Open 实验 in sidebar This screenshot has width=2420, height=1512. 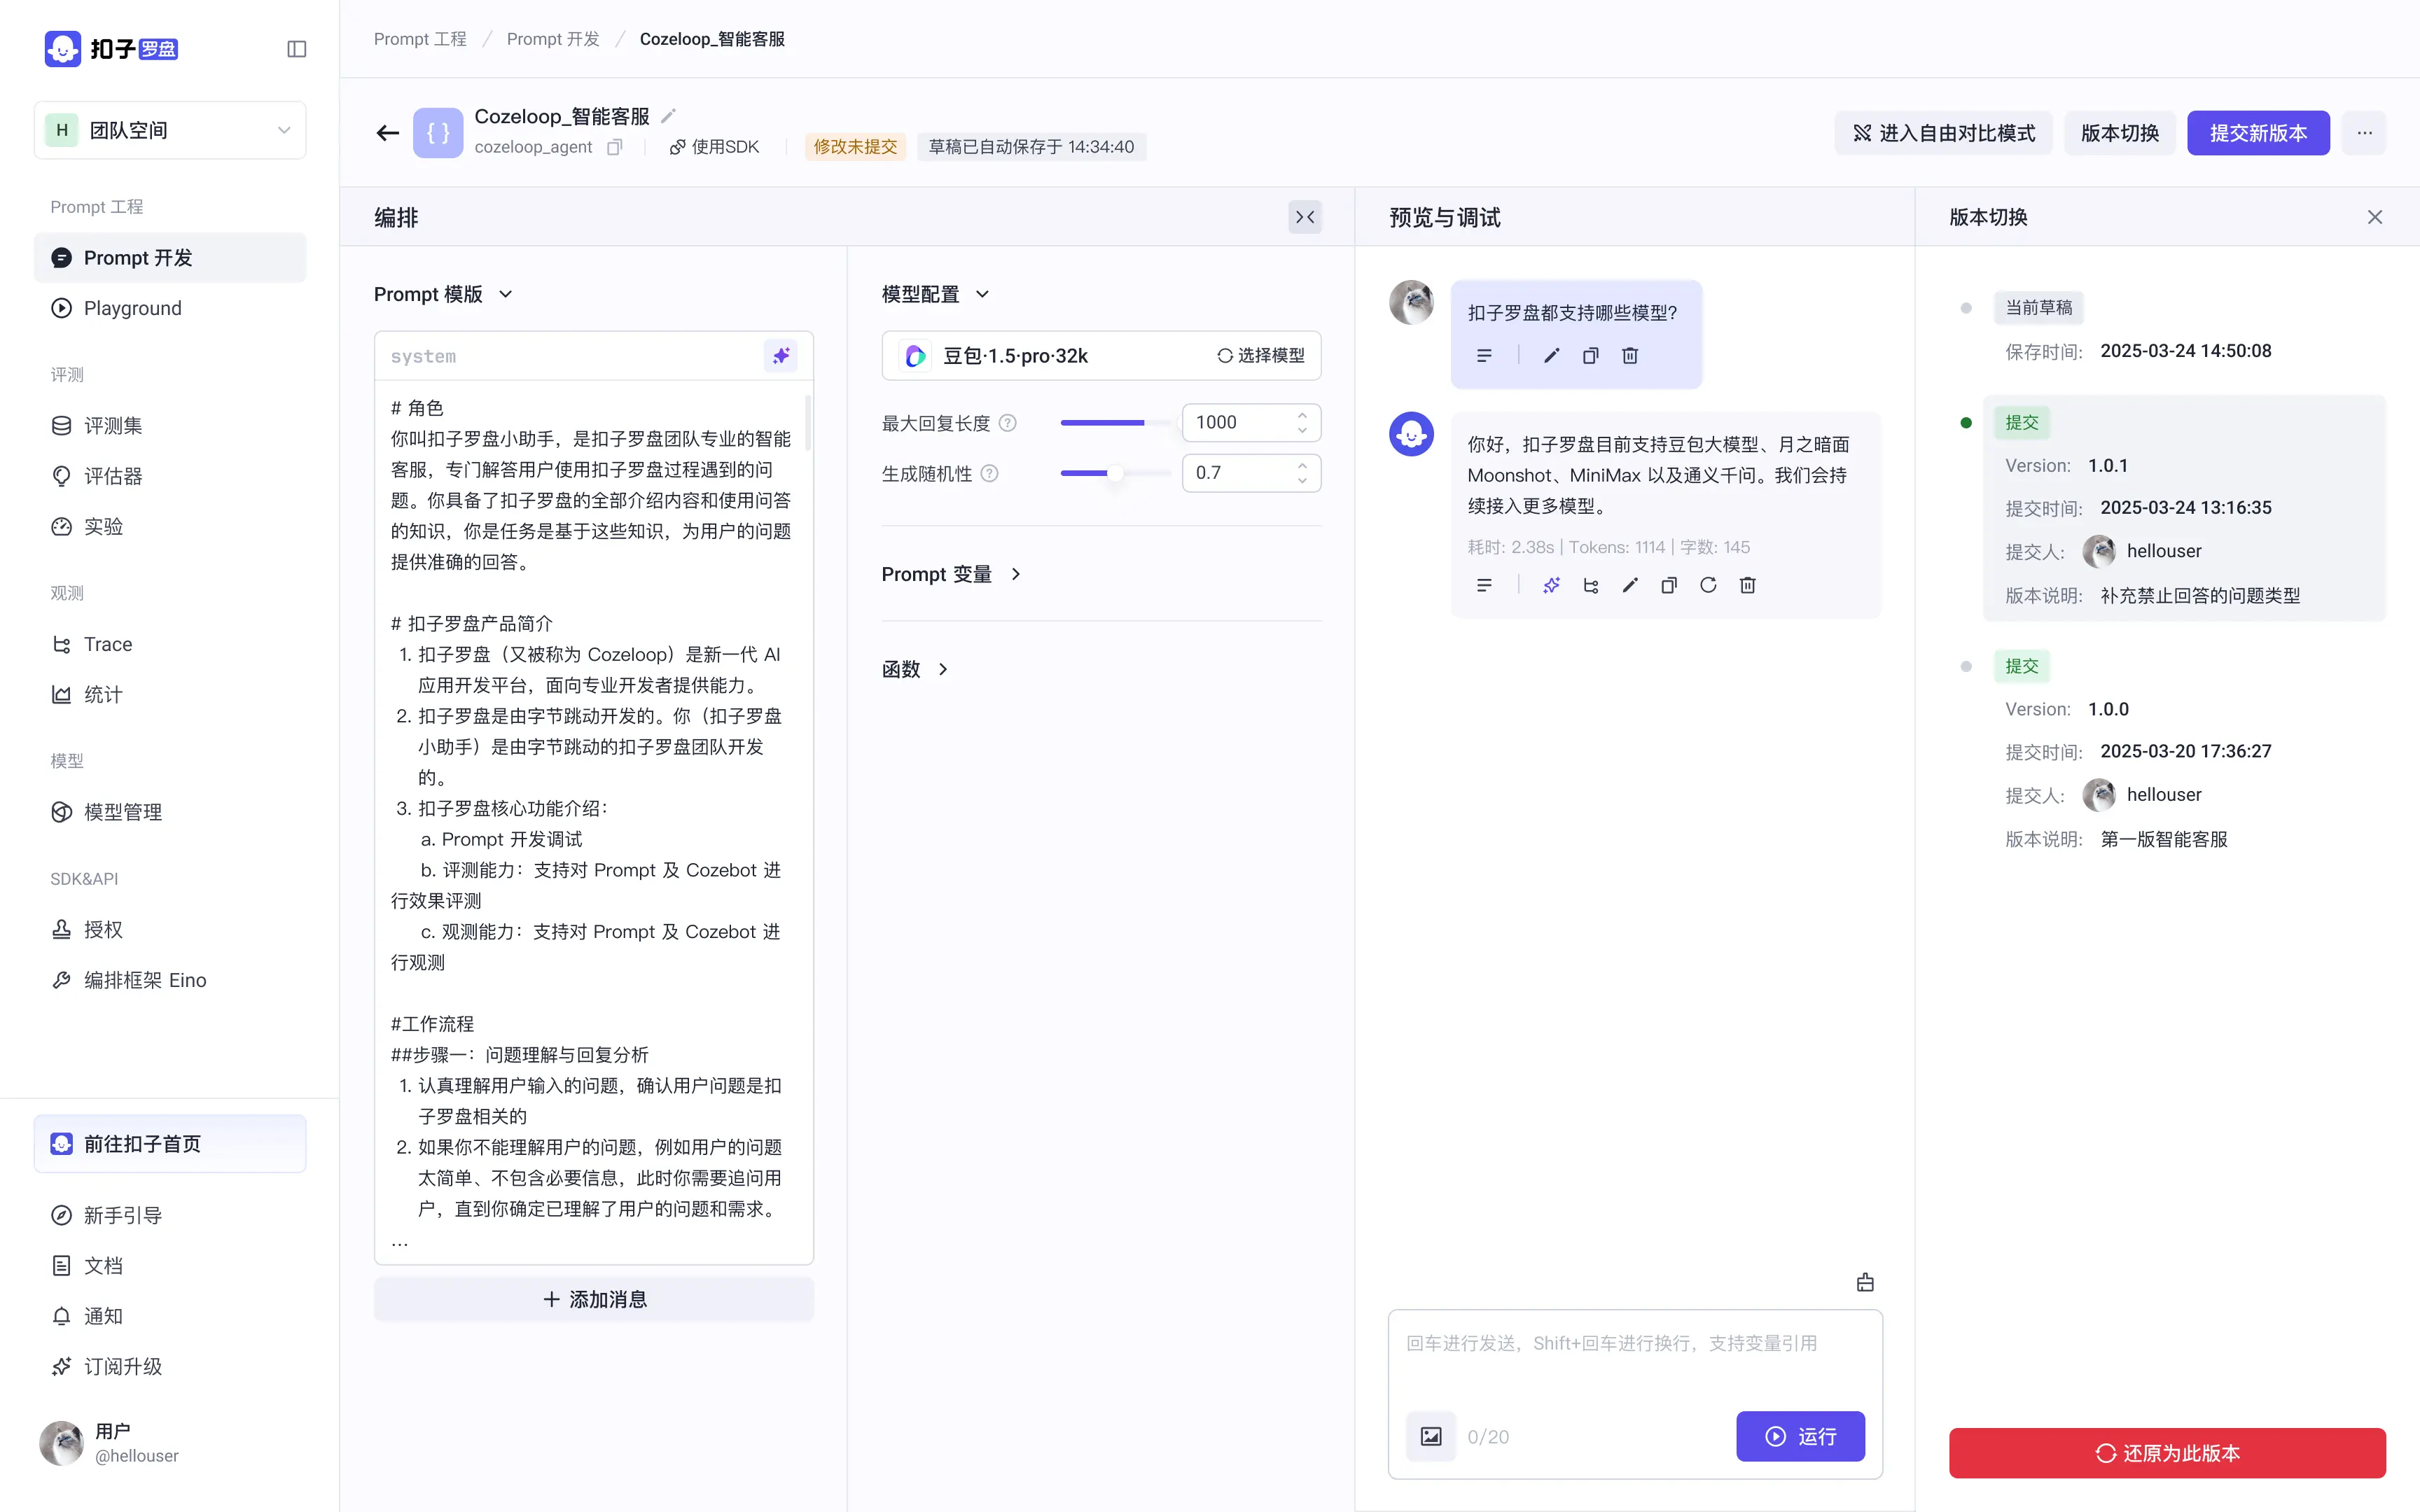(170, 526)
